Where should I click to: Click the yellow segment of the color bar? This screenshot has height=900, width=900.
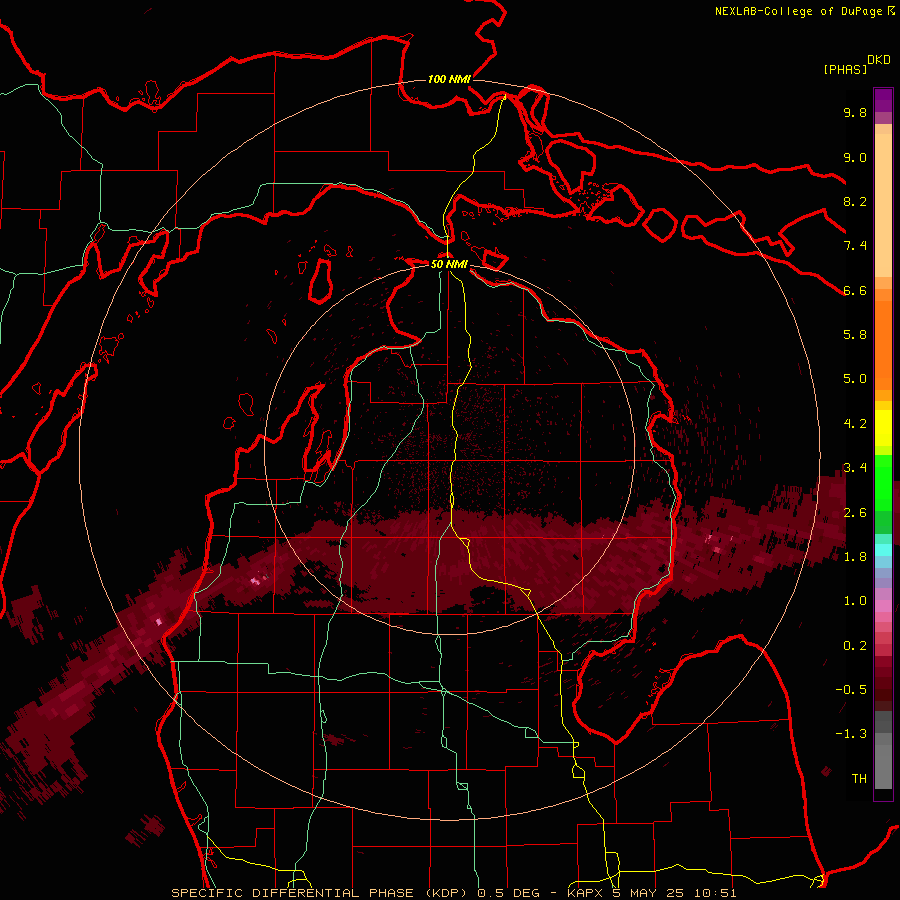click(883, 428)
